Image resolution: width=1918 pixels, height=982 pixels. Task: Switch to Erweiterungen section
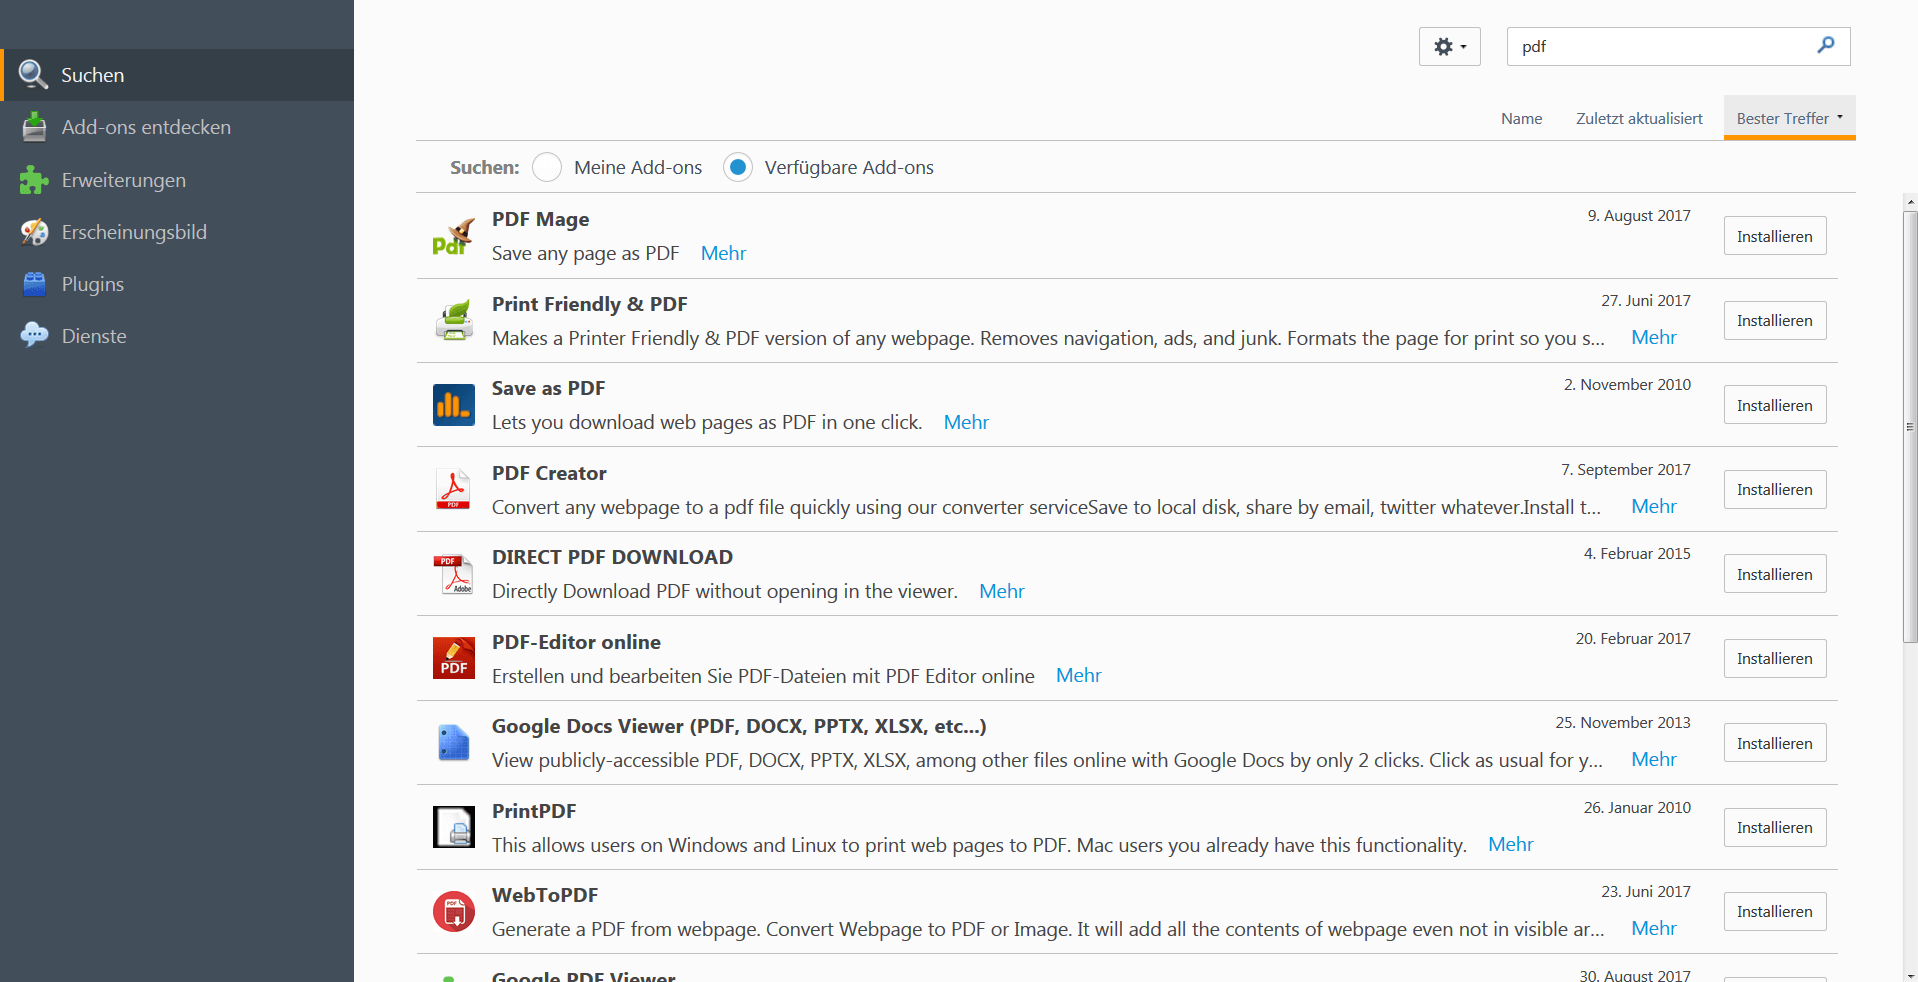[x=177, y=180]
